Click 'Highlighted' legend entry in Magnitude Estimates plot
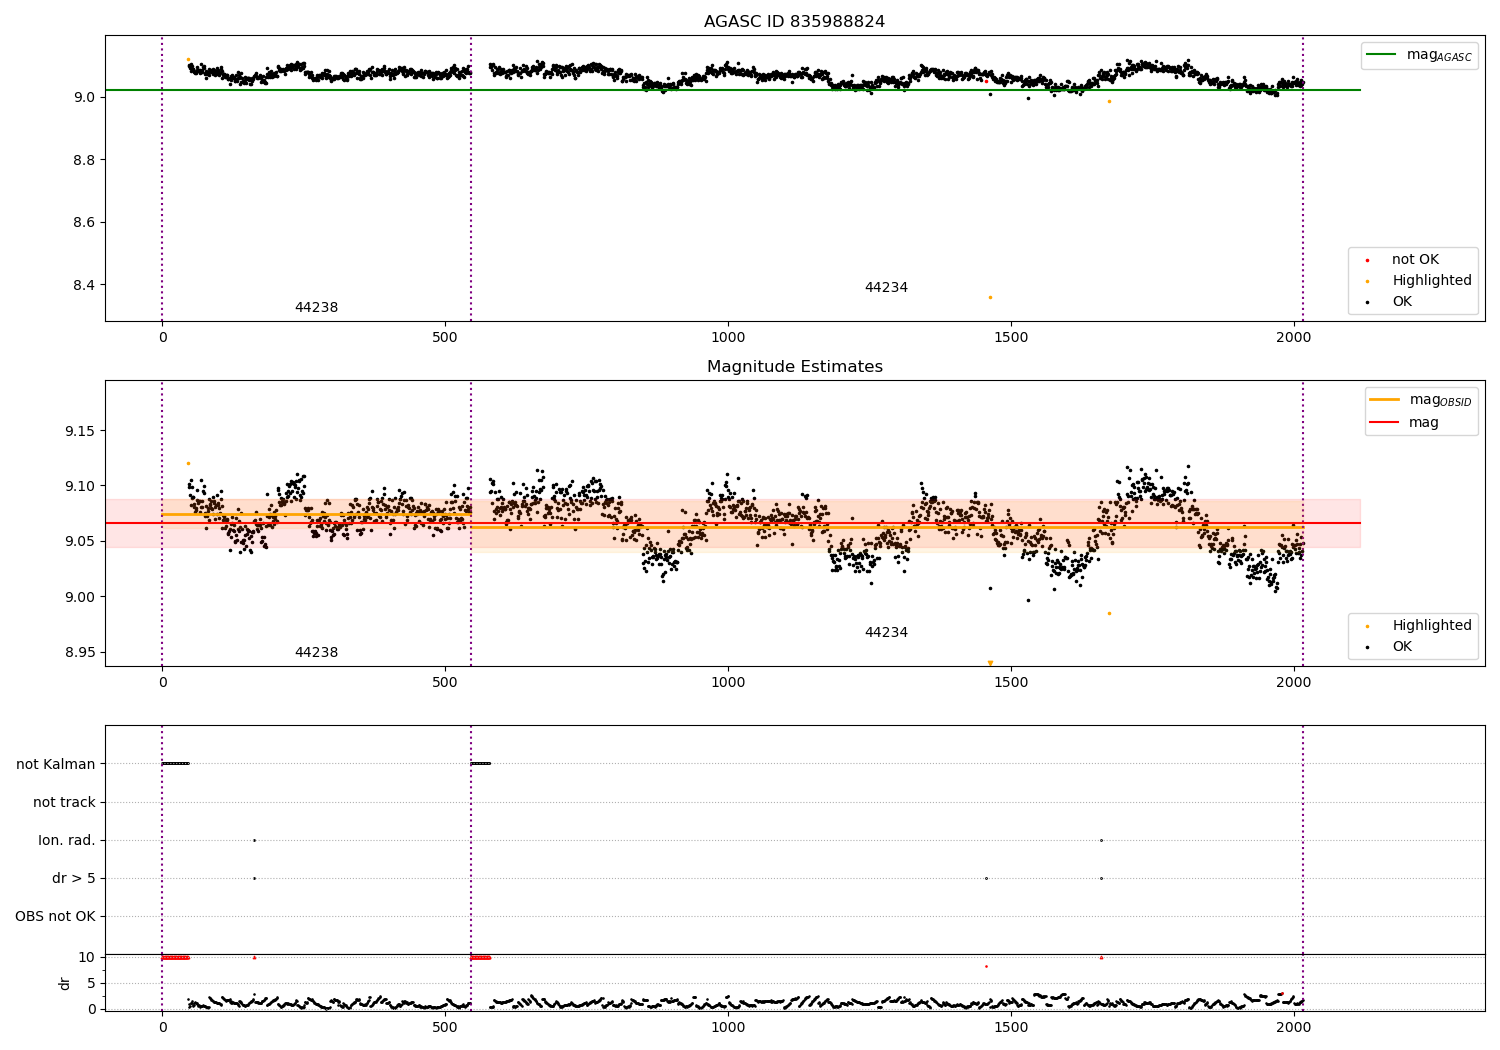 point(1418,625)
